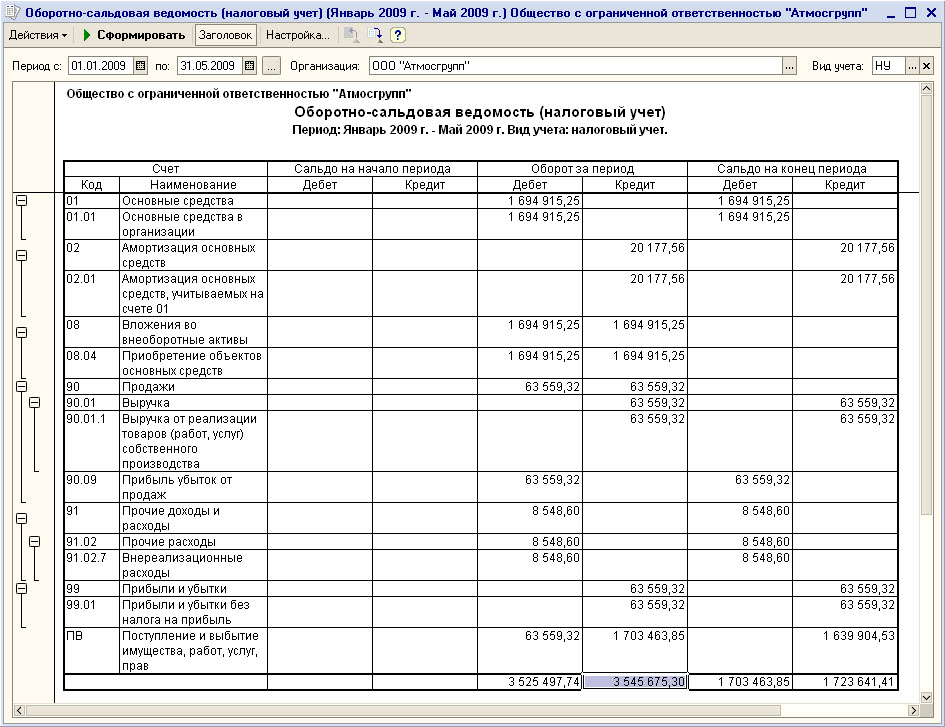Open the Действия menu
The image size is (945, 727).
(x=38, y=35)
